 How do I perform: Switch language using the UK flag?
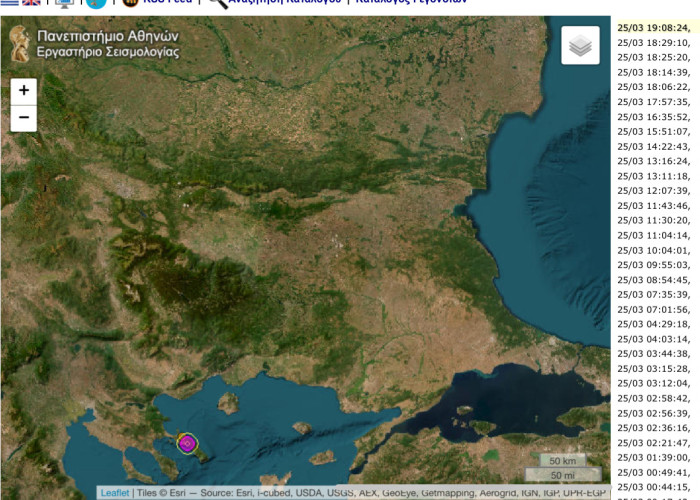(x=32, y=3)
